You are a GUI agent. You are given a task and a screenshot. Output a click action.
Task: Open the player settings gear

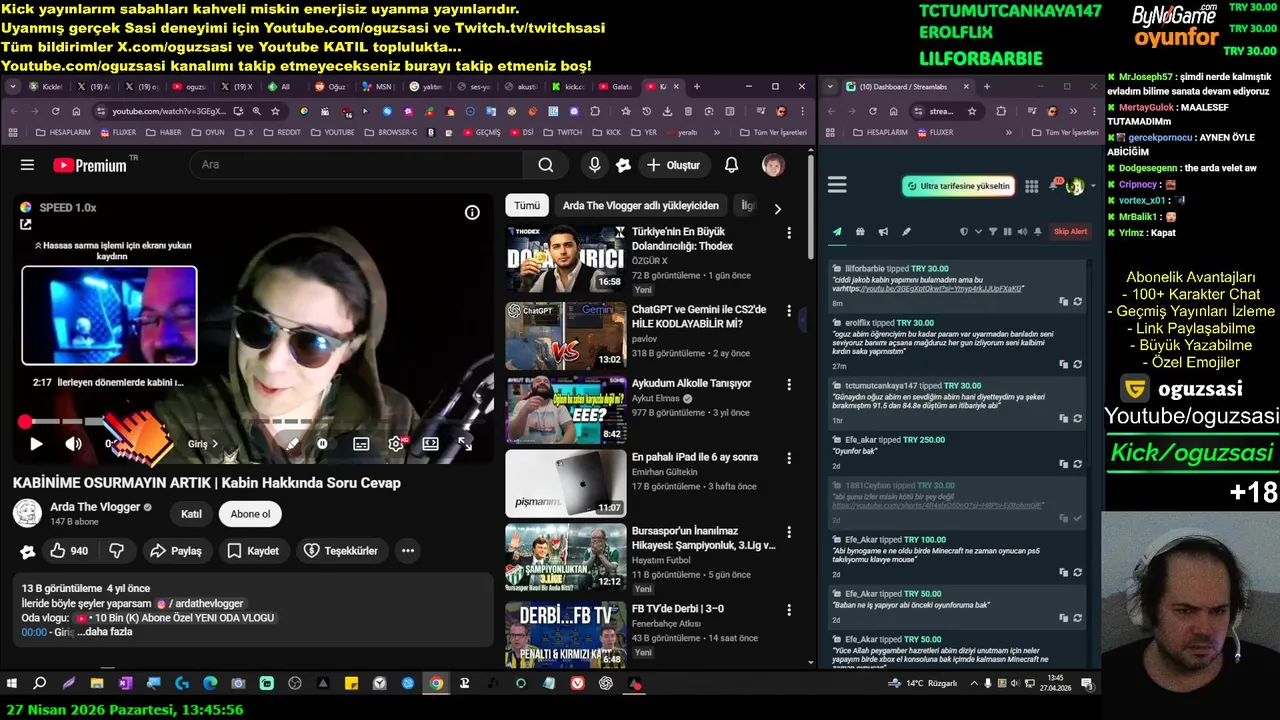396,444
